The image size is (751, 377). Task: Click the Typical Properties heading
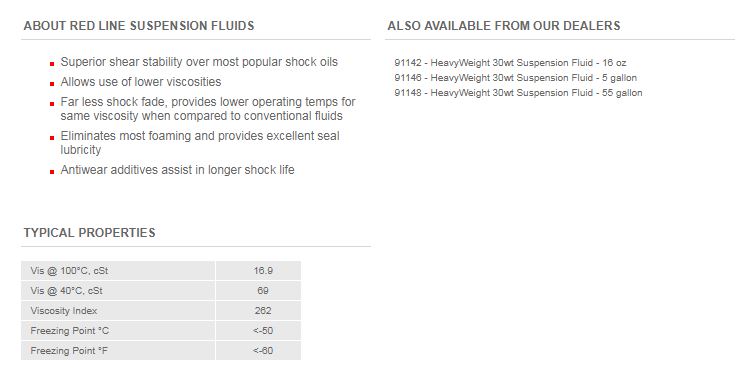click(x=90, y=233)
